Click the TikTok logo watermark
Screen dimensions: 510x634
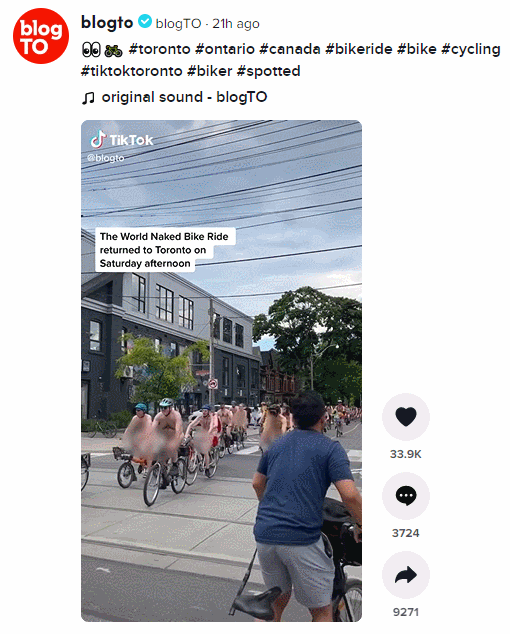pos(121,140)
